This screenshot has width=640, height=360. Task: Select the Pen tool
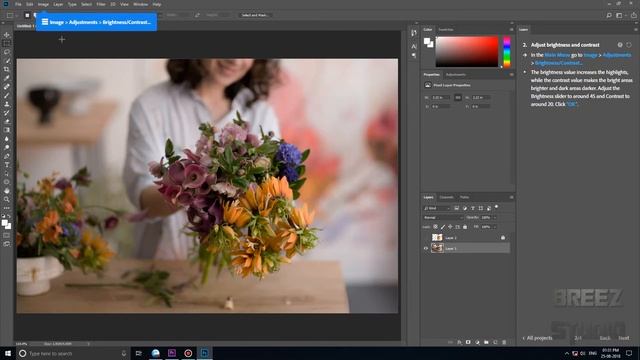point(7,156)
